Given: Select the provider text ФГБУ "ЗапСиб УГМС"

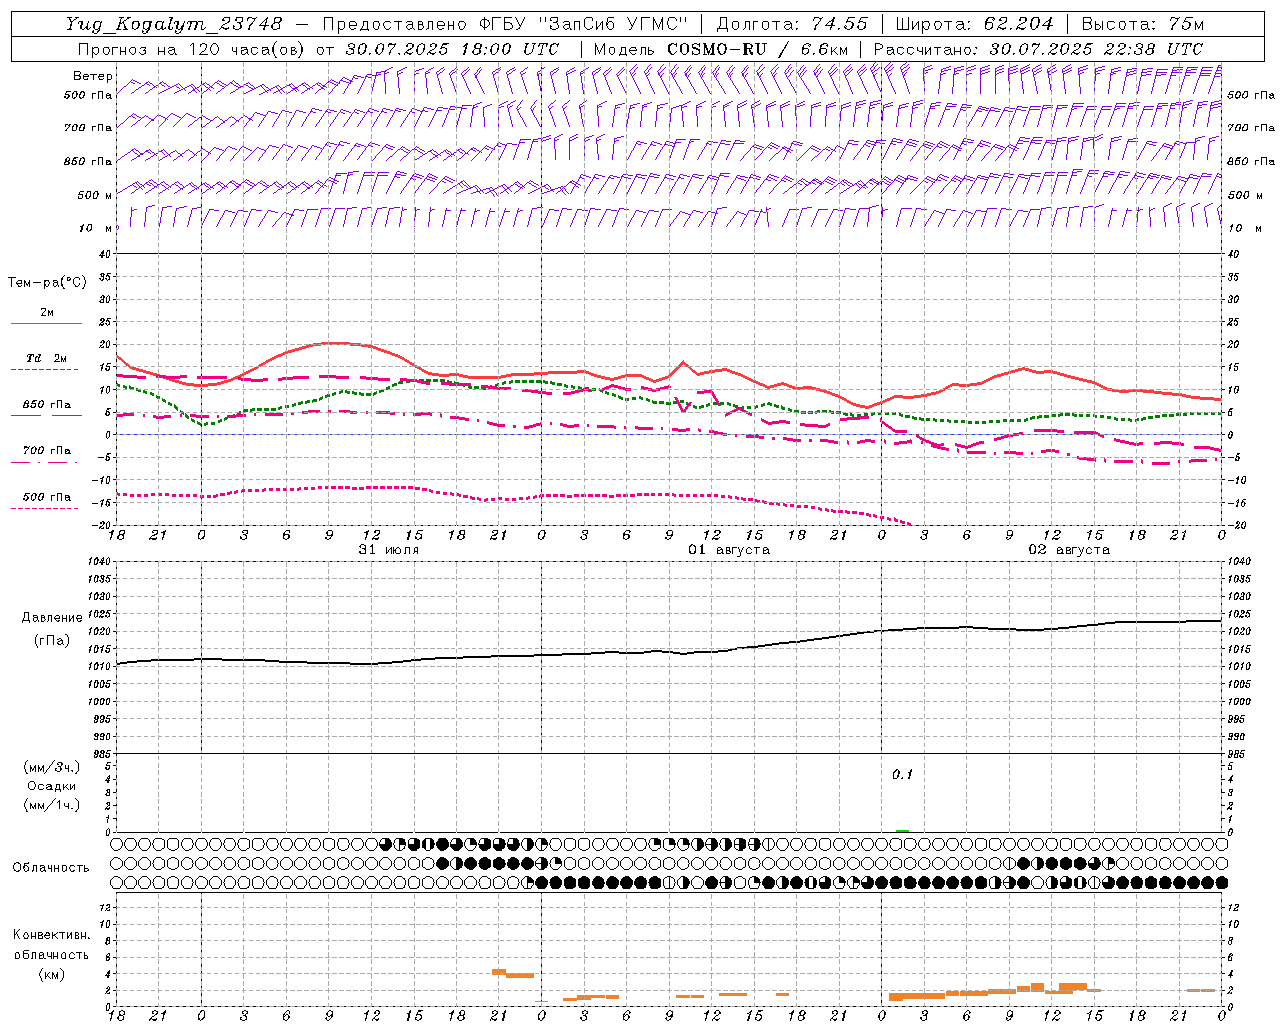Looking at the screenshot, I should pos(583,24).
